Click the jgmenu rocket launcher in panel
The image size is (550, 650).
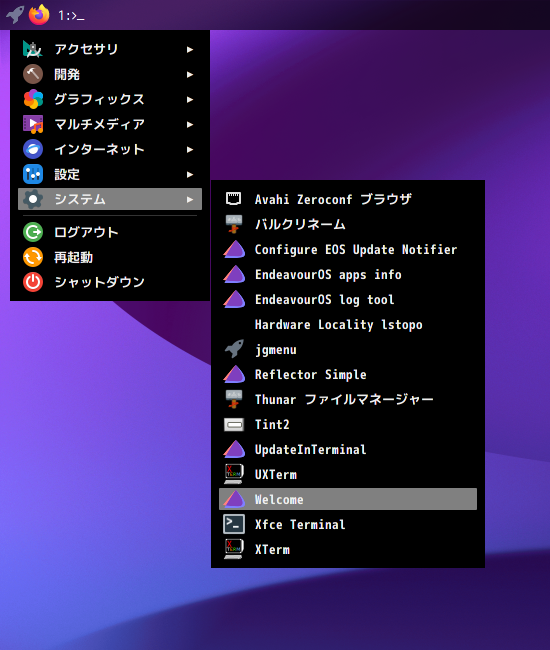tap(15, 15)
